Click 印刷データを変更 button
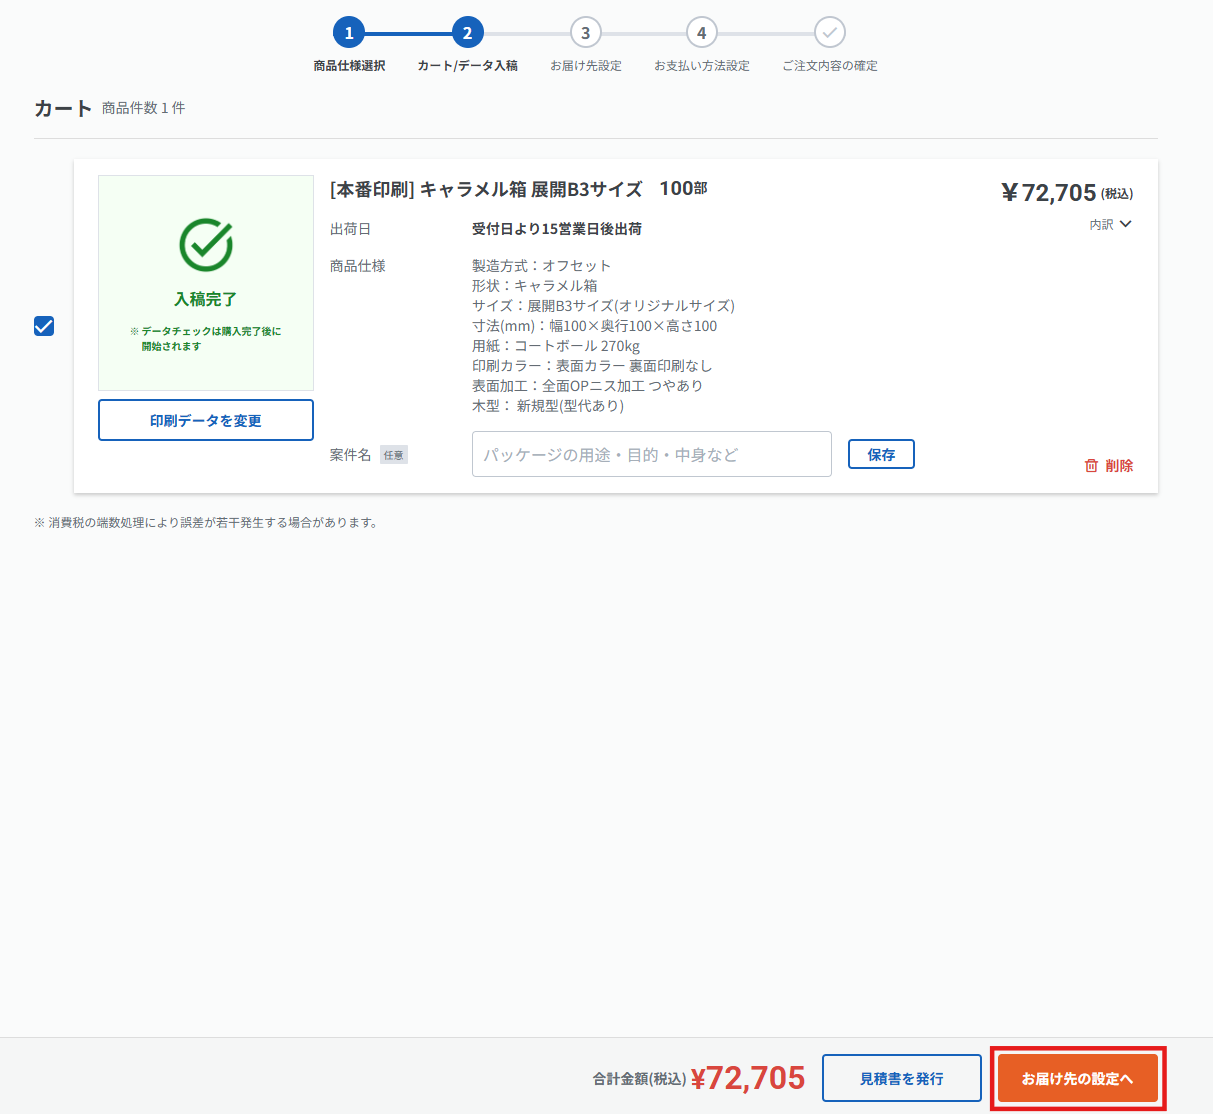 click(206, 420)
